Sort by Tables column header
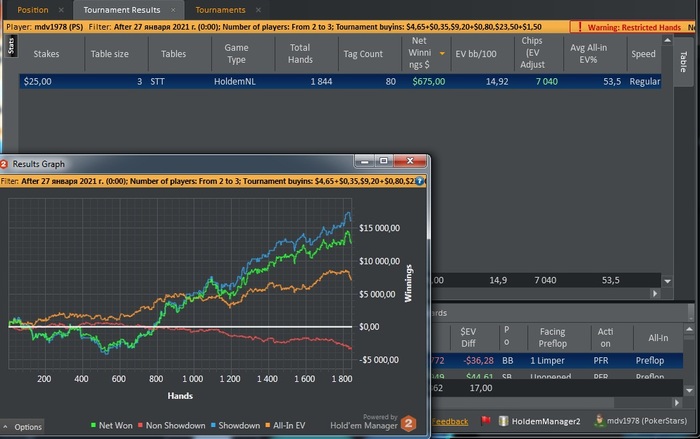 pos(173,54)
